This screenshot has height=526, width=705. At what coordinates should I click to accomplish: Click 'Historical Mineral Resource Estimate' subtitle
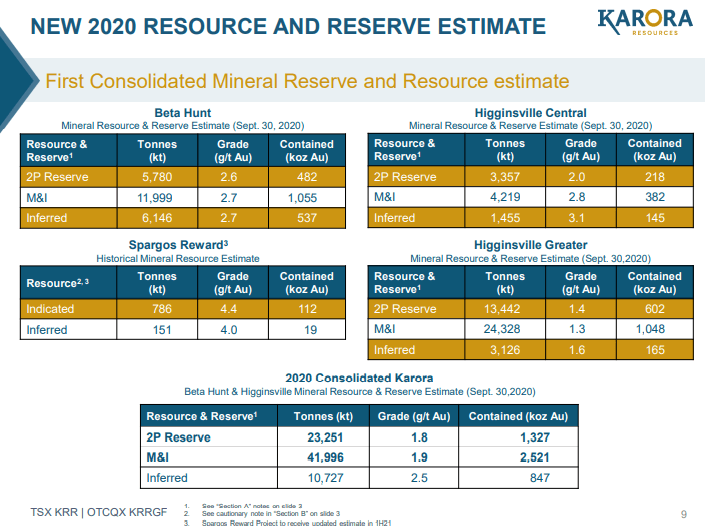[178, 259]
